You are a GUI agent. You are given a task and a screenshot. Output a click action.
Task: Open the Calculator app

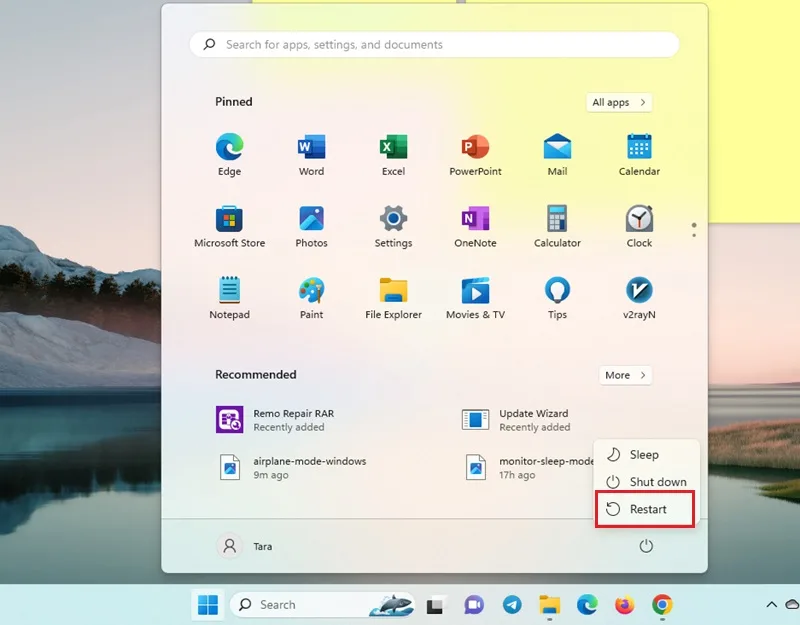557,227
